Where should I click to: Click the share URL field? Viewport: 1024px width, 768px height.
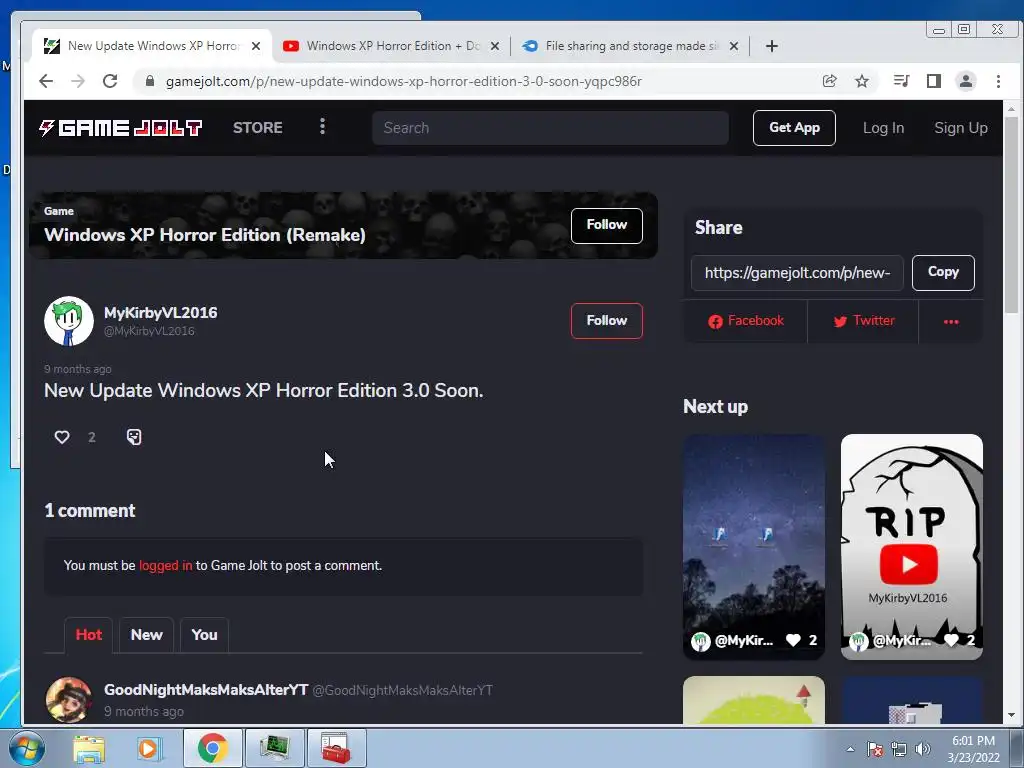pyautogui.click(x=797, y=273)
